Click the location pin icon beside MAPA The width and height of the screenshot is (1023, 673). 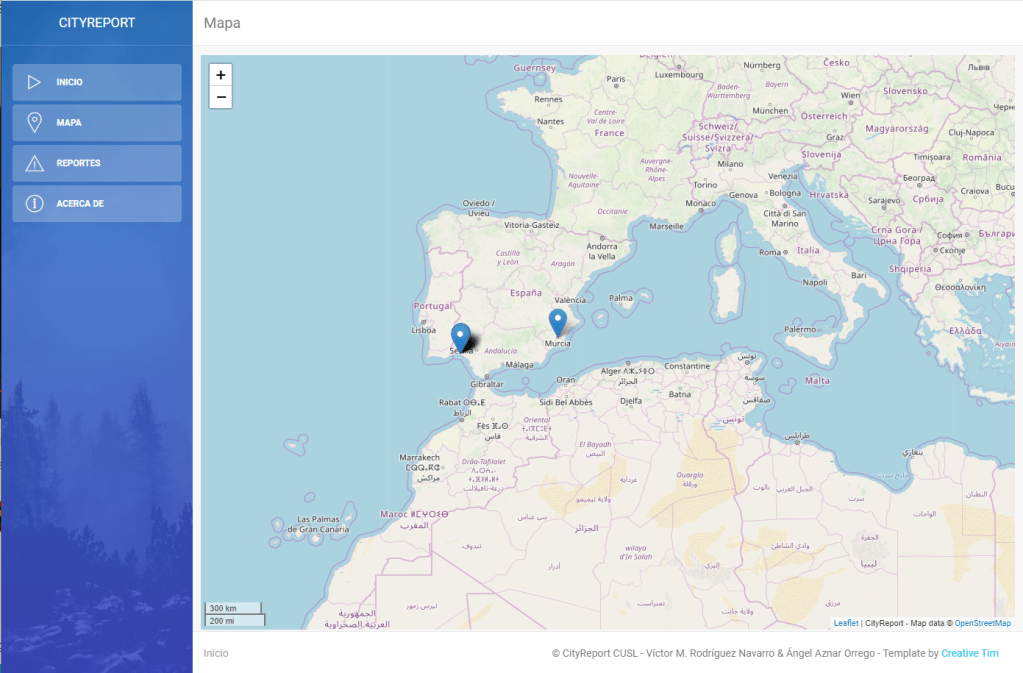[x=34, y=123]
